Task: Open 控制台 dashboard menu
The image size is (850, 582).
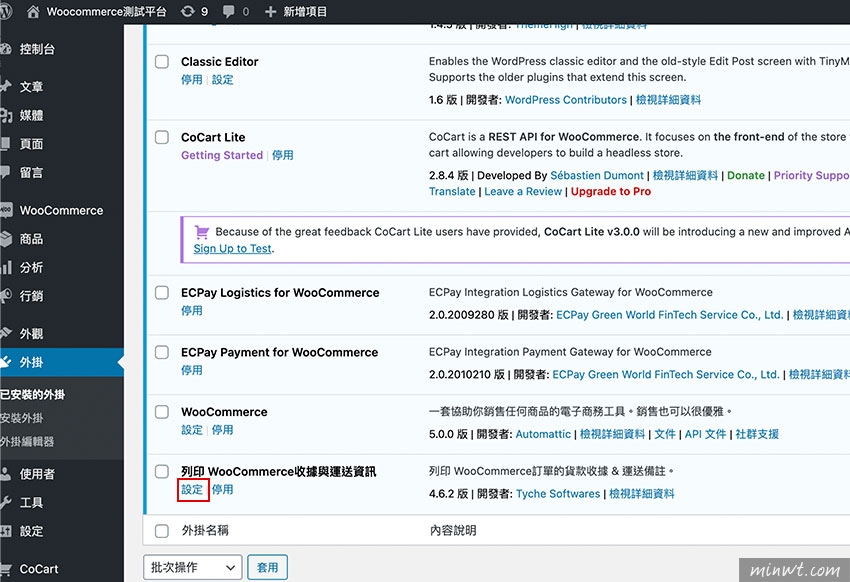Action: tap(37, 49)
